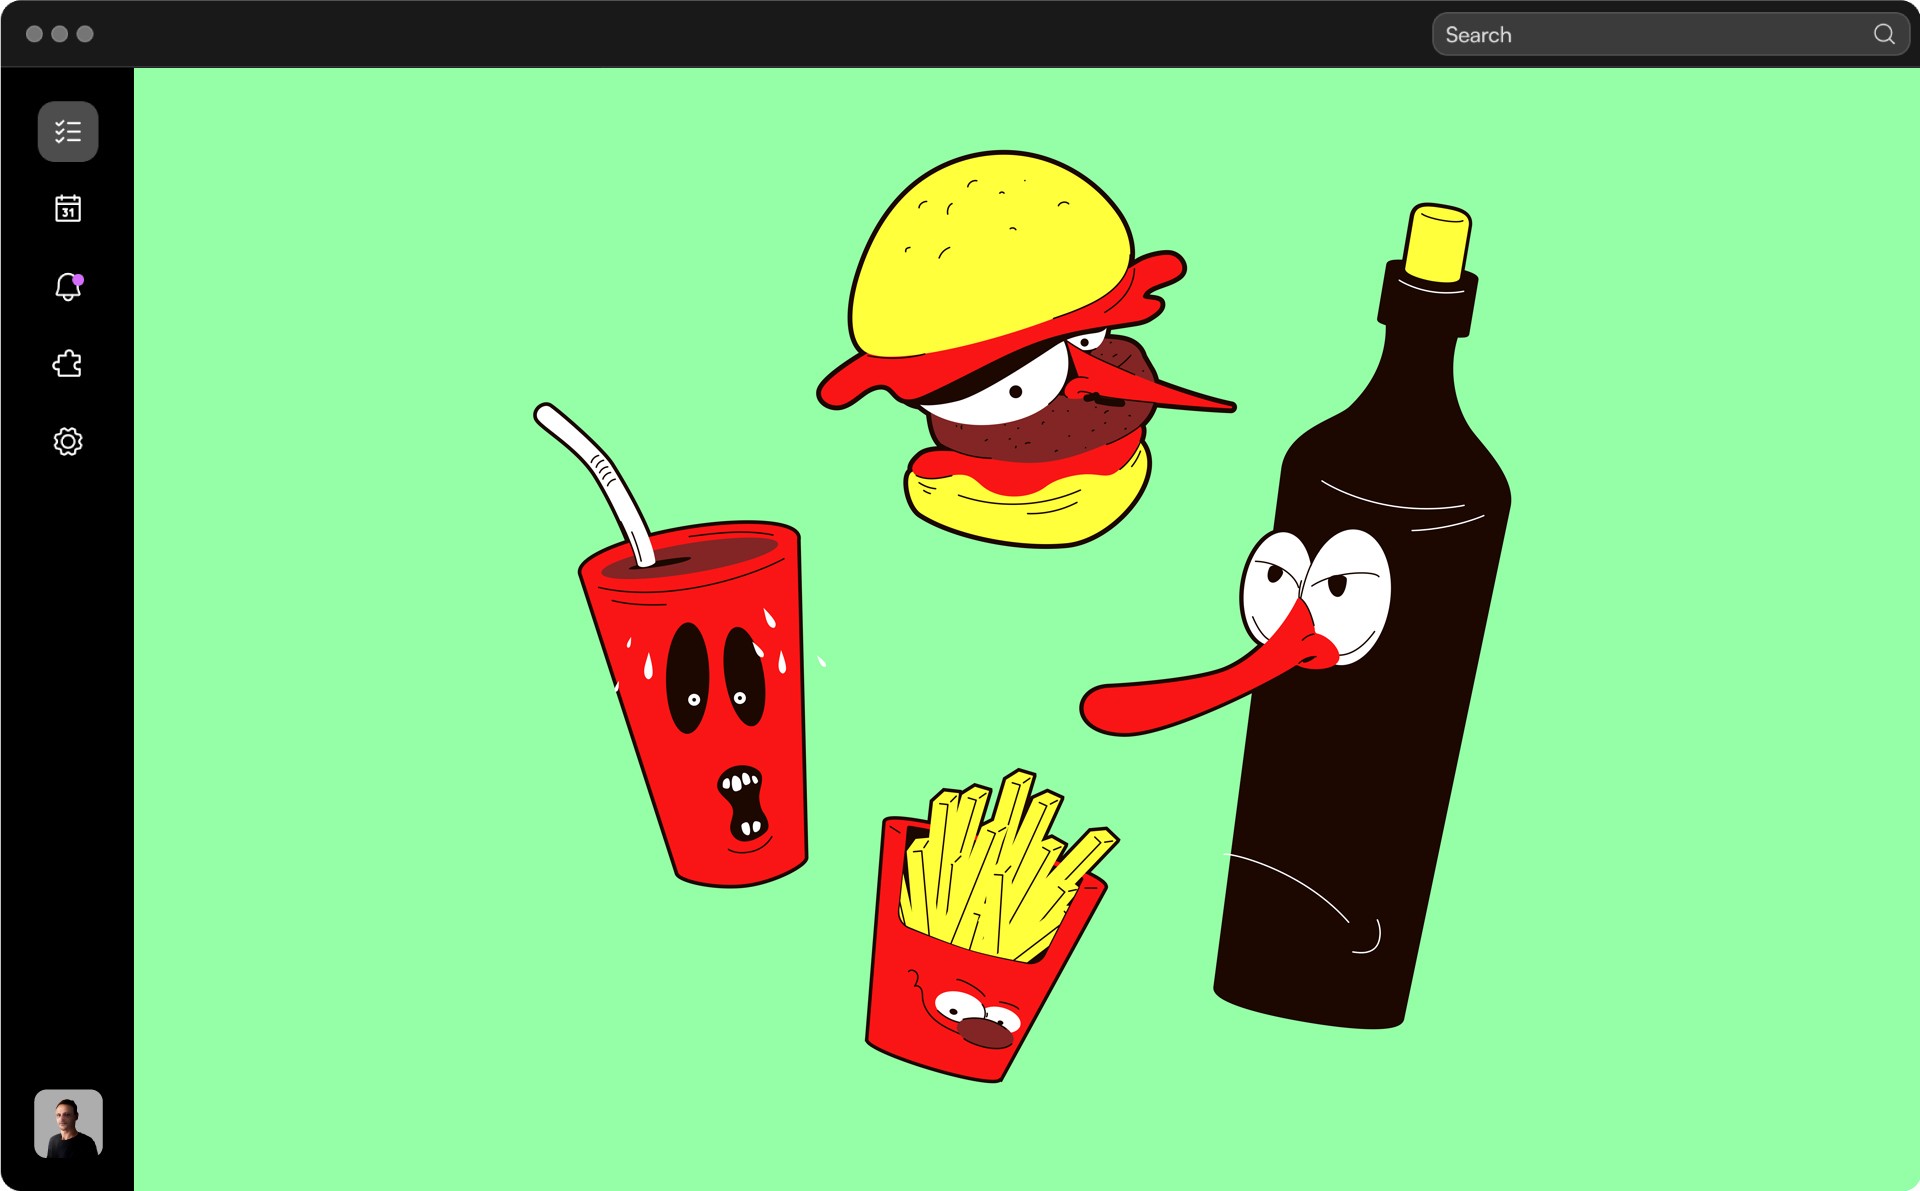Screen dimensions: 1920x1191
Task: Click the middle window control dot
Action: pyautogui.click(x=60, y=34)
